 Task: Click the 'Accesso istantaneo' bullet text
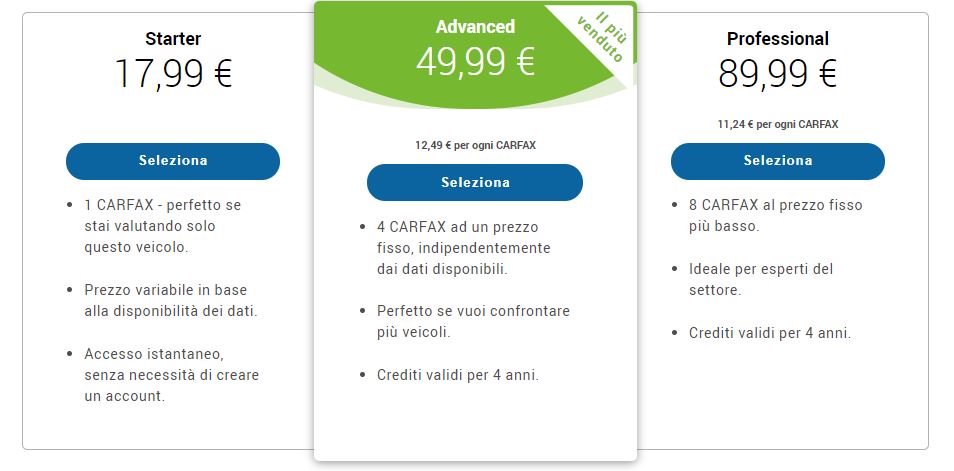pos(172,375)
